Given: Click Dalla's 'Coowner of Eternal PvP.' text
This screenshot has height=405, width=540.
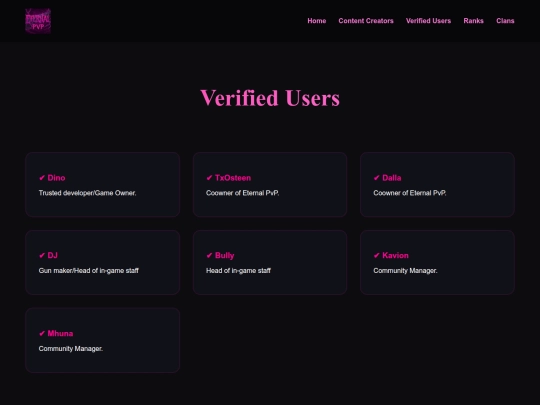Looking at the screenshot, I should click(x=410, y=193).
